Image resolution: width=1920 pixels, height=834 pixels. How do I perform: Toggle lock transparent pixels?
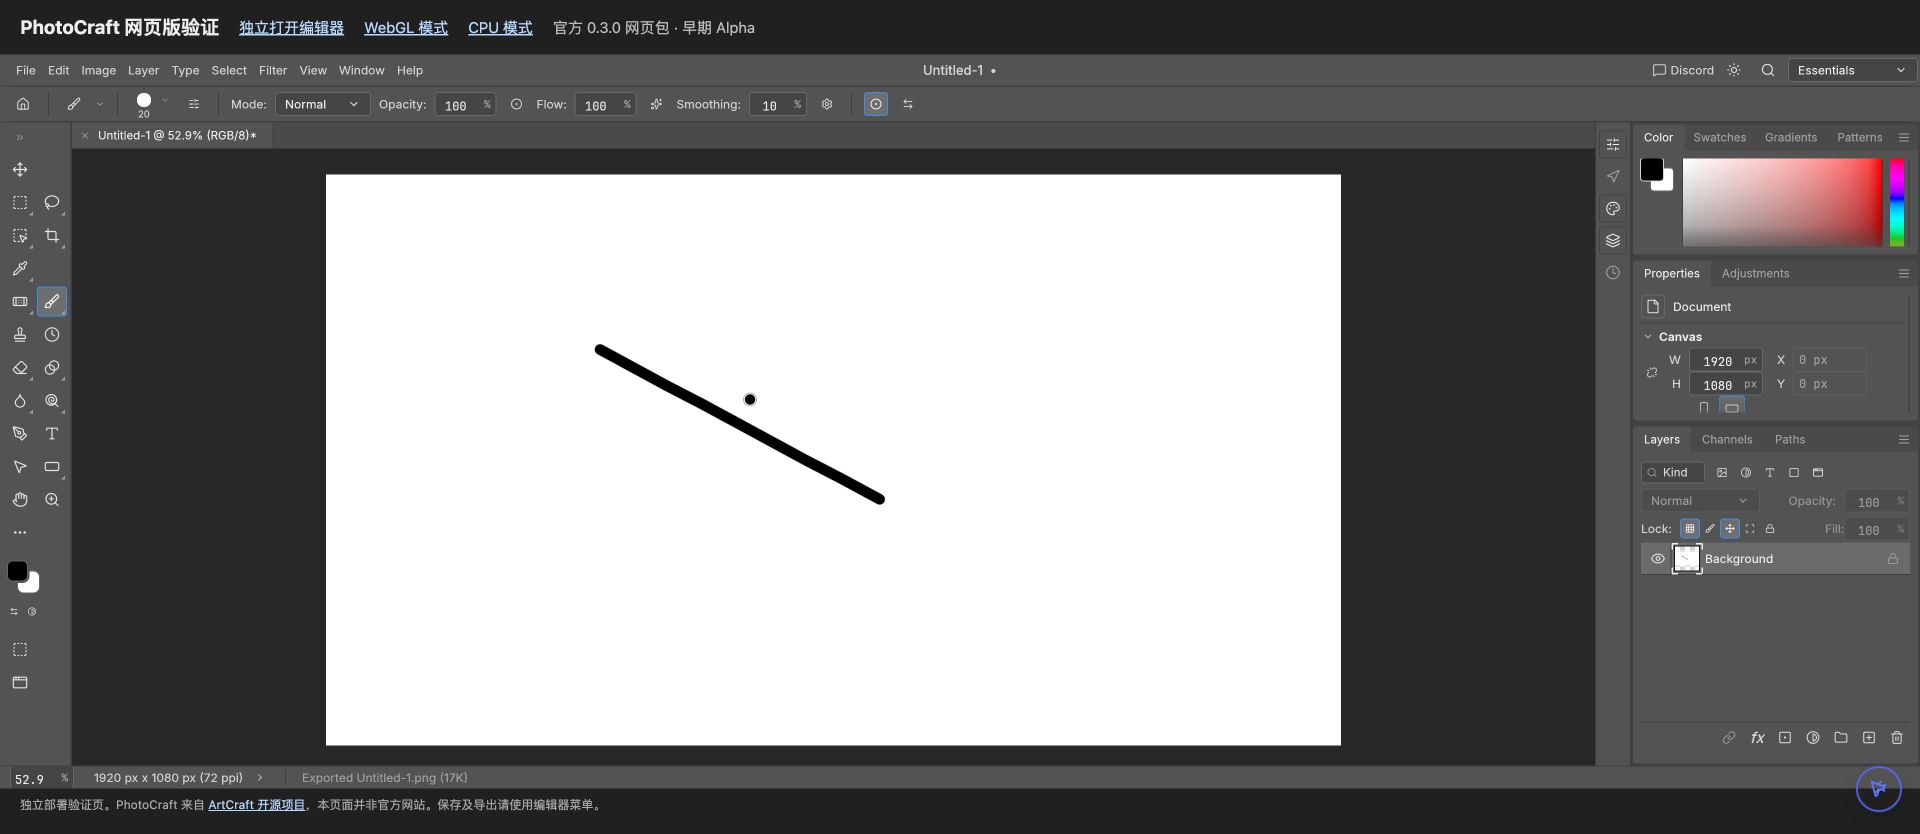click(x=1690, y=529)
